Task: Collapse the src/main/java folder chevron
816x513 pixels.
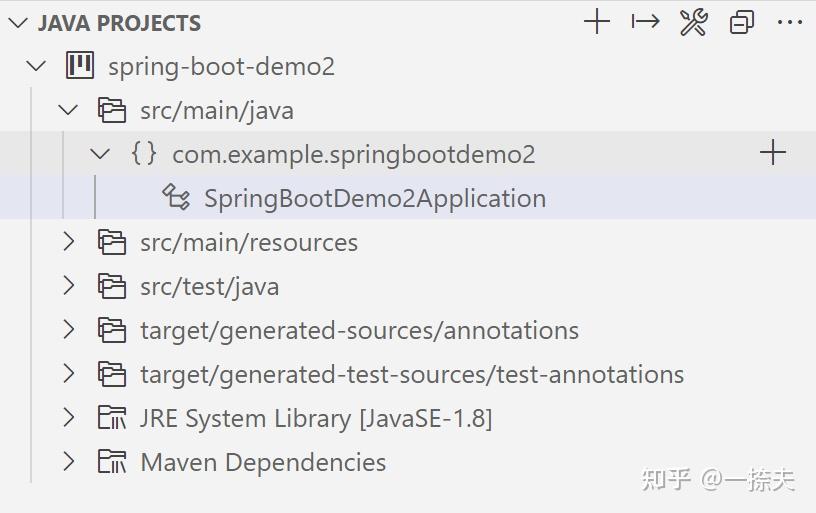Action: click(68, 110)
